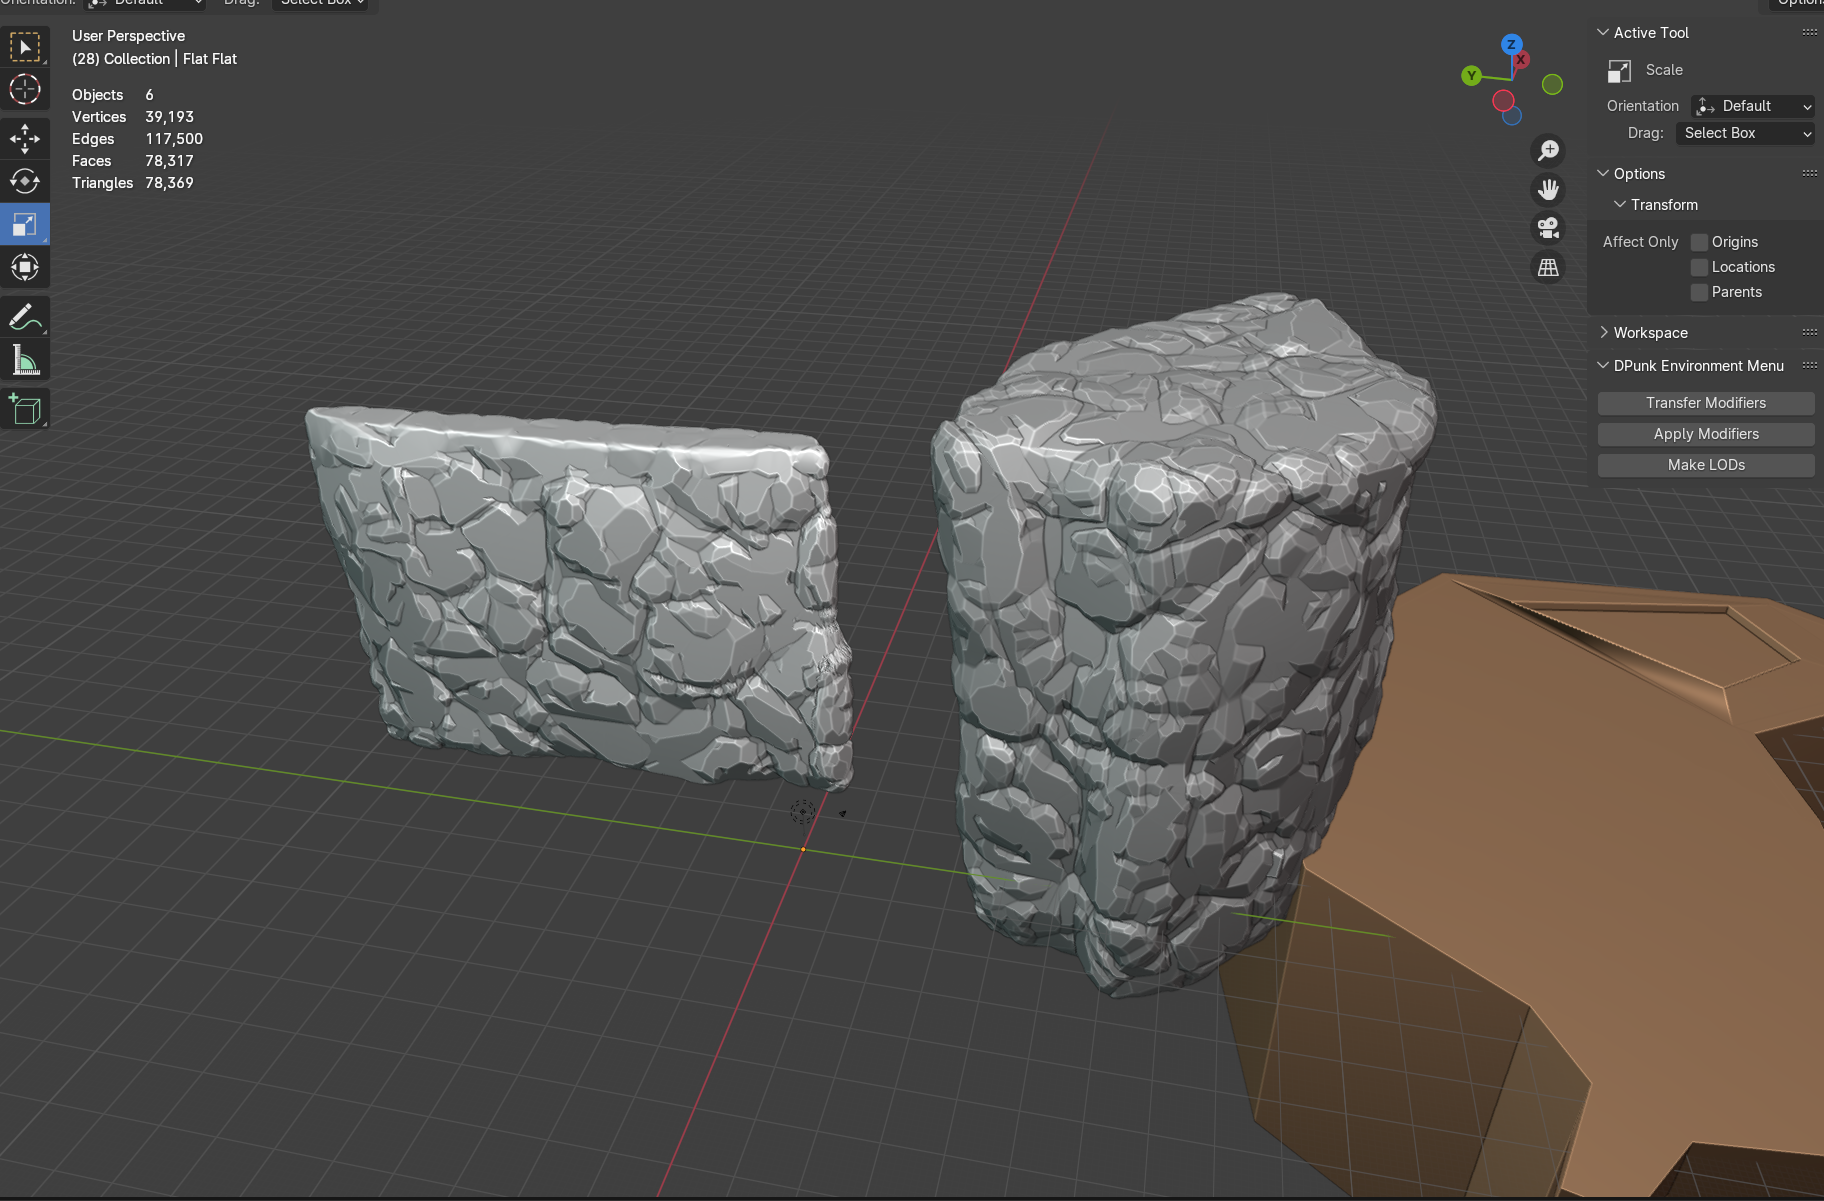Viewport: 1824px width, 1201px height.
Task: Click the pan view hand icon
Action: click(x=1548, y=190)
